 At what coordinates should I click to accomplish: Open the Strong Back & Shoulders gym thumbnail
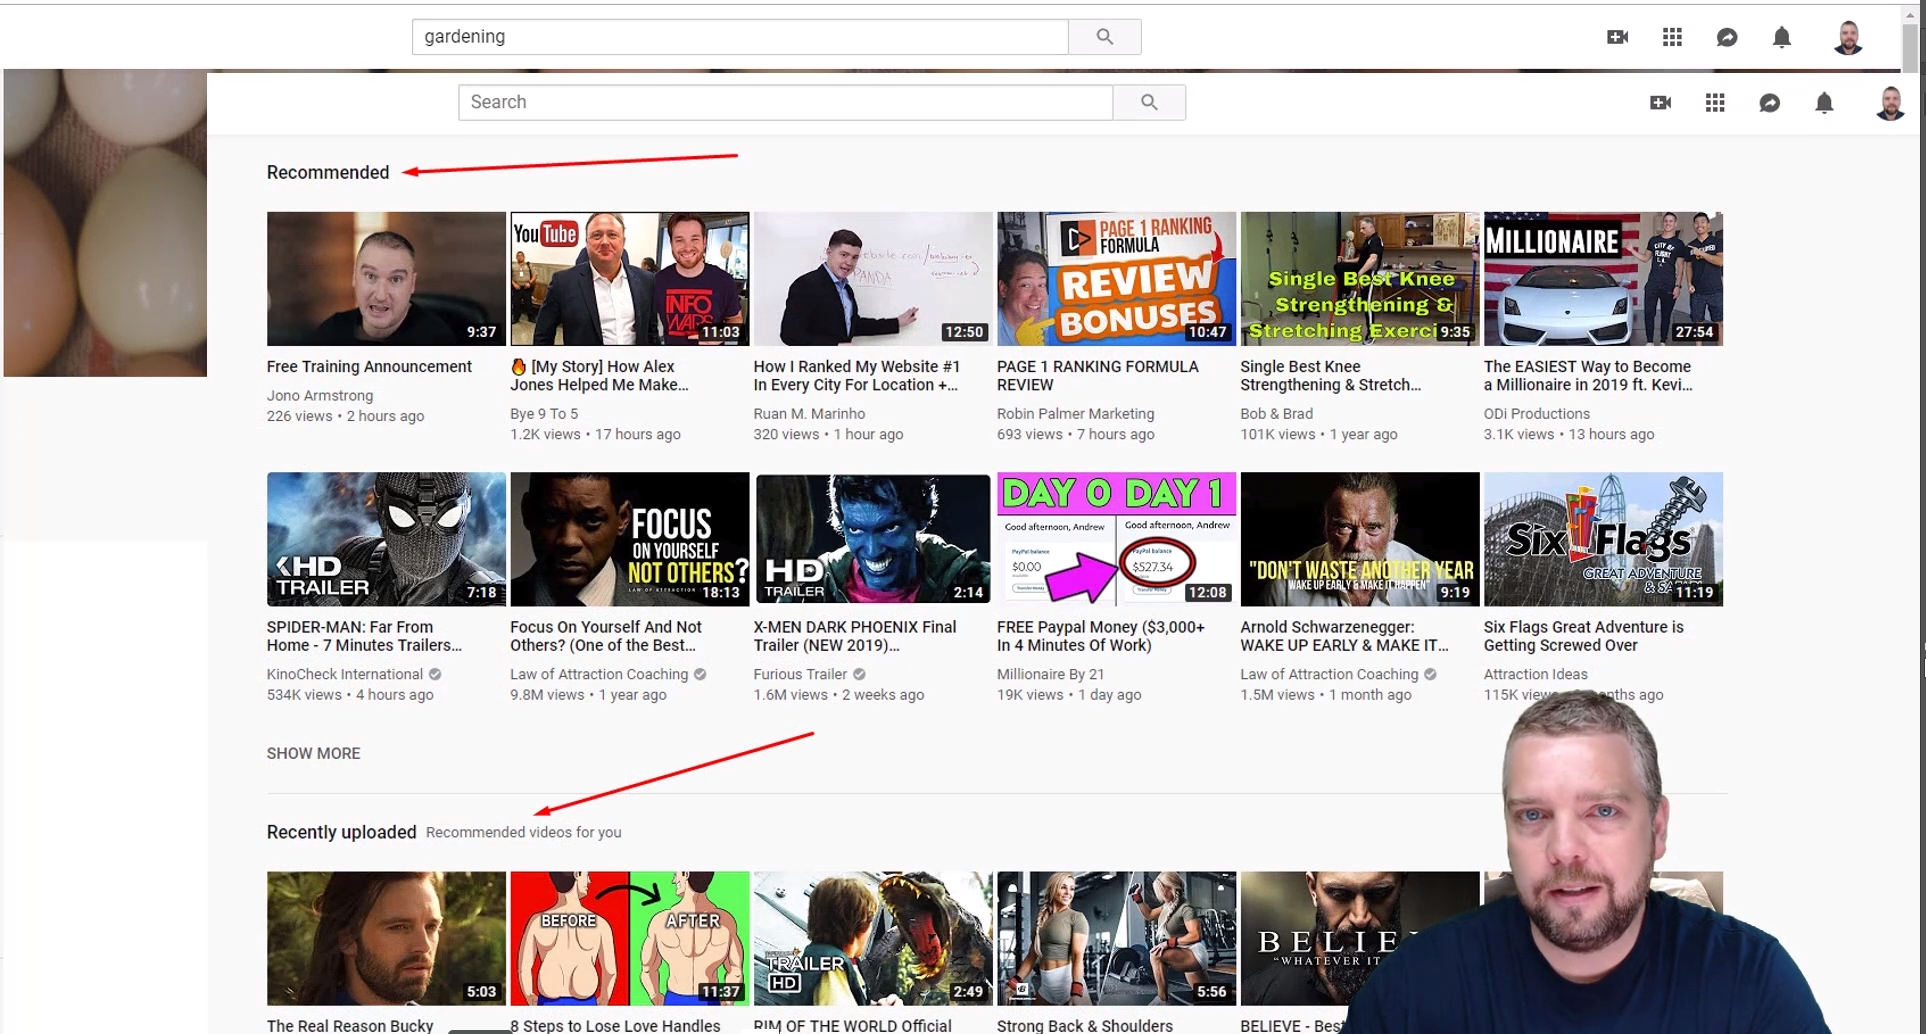tap(1116, 938)
